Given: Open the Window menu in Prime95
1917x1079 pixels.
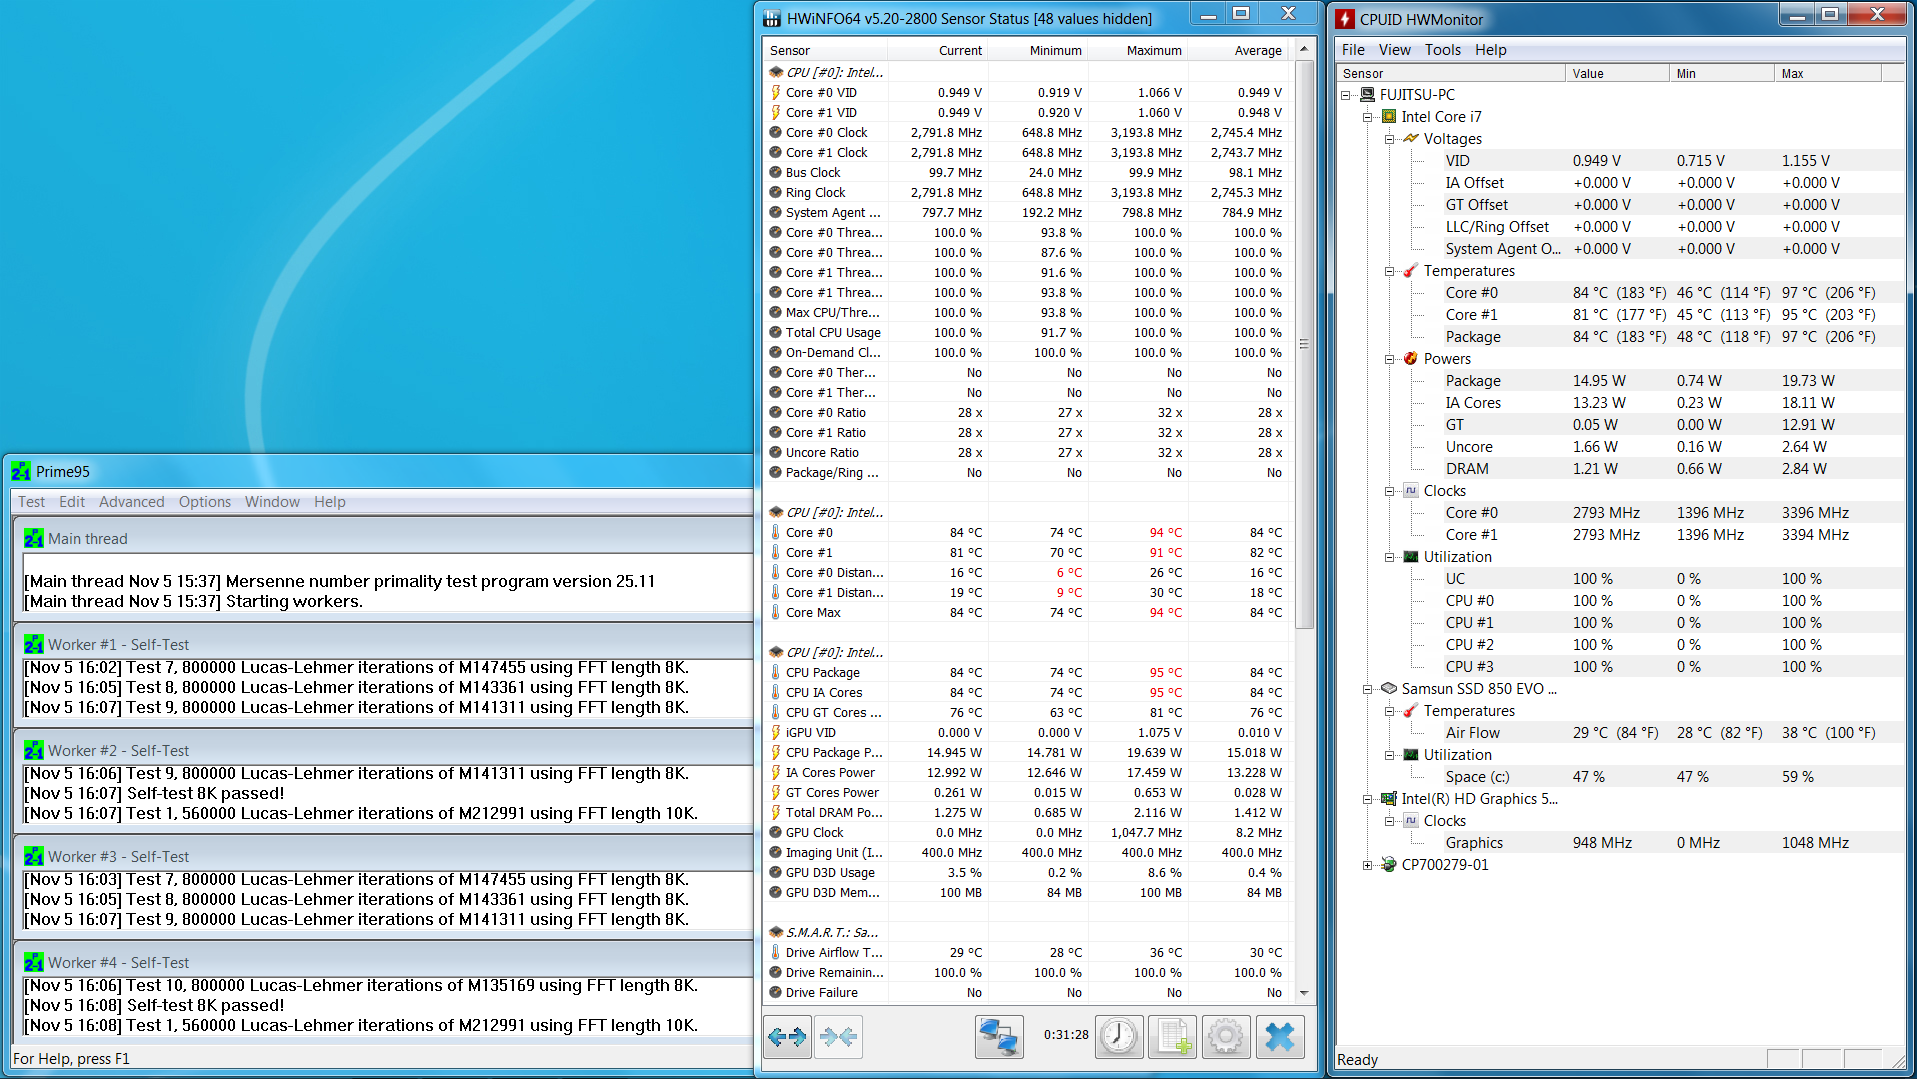Looking at the screenshot, I should coord(272,502).
